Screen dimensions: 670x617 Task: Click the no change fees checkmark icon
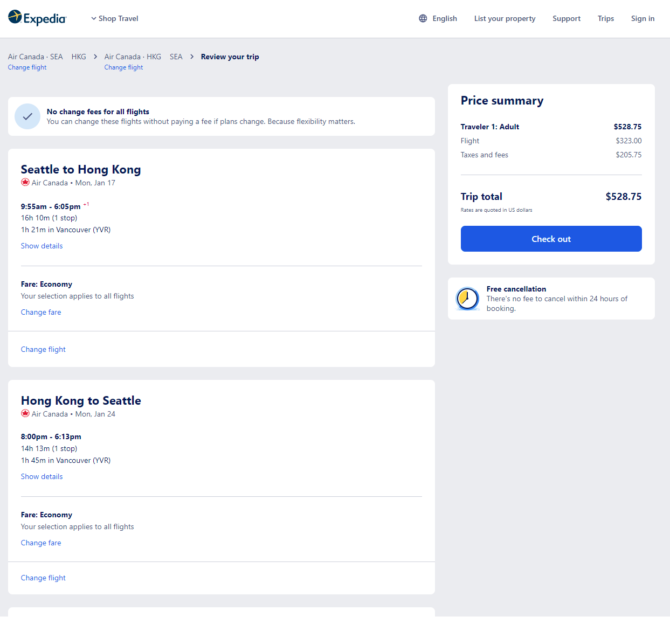[x=27, y=116]
